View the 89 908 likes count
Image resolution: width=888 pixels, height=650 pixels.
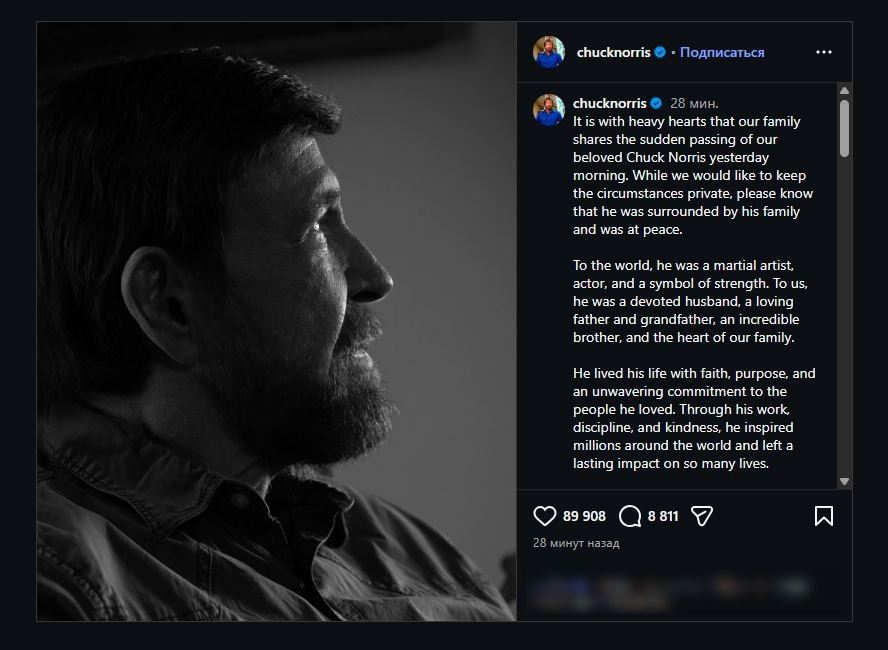click(584, 516)
